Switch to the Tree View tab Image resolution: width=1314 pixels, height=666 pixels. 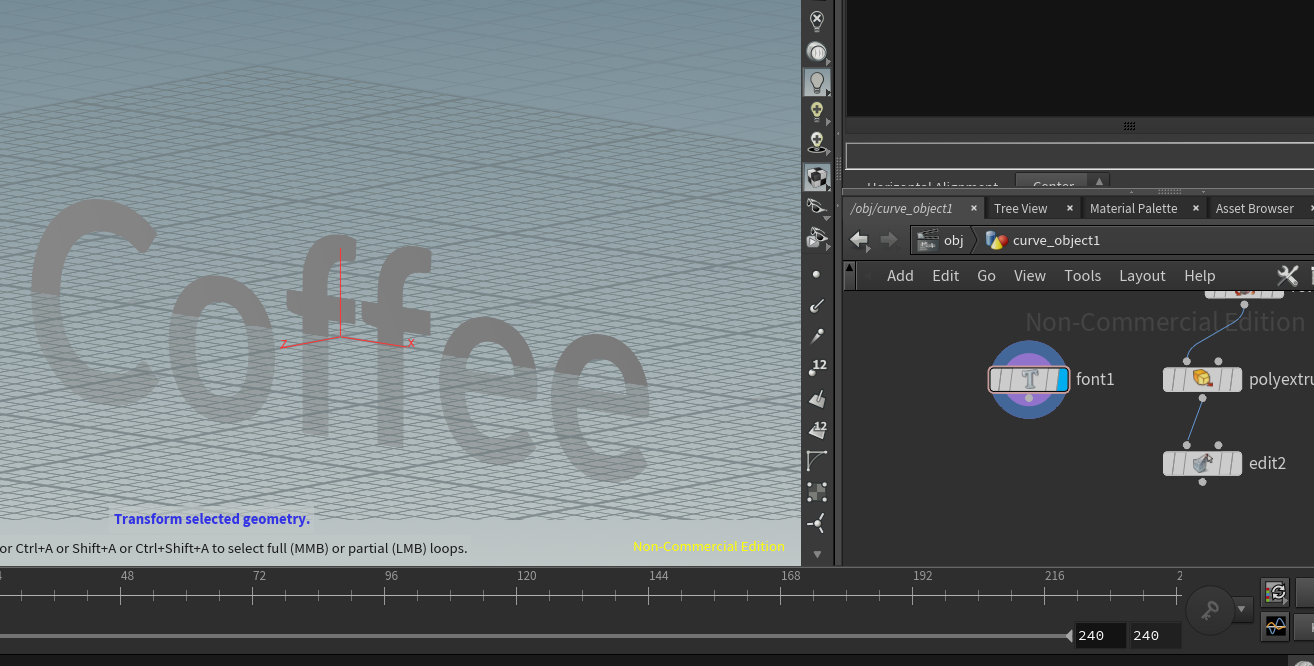pyautogui.click(x=1021, y=208)
